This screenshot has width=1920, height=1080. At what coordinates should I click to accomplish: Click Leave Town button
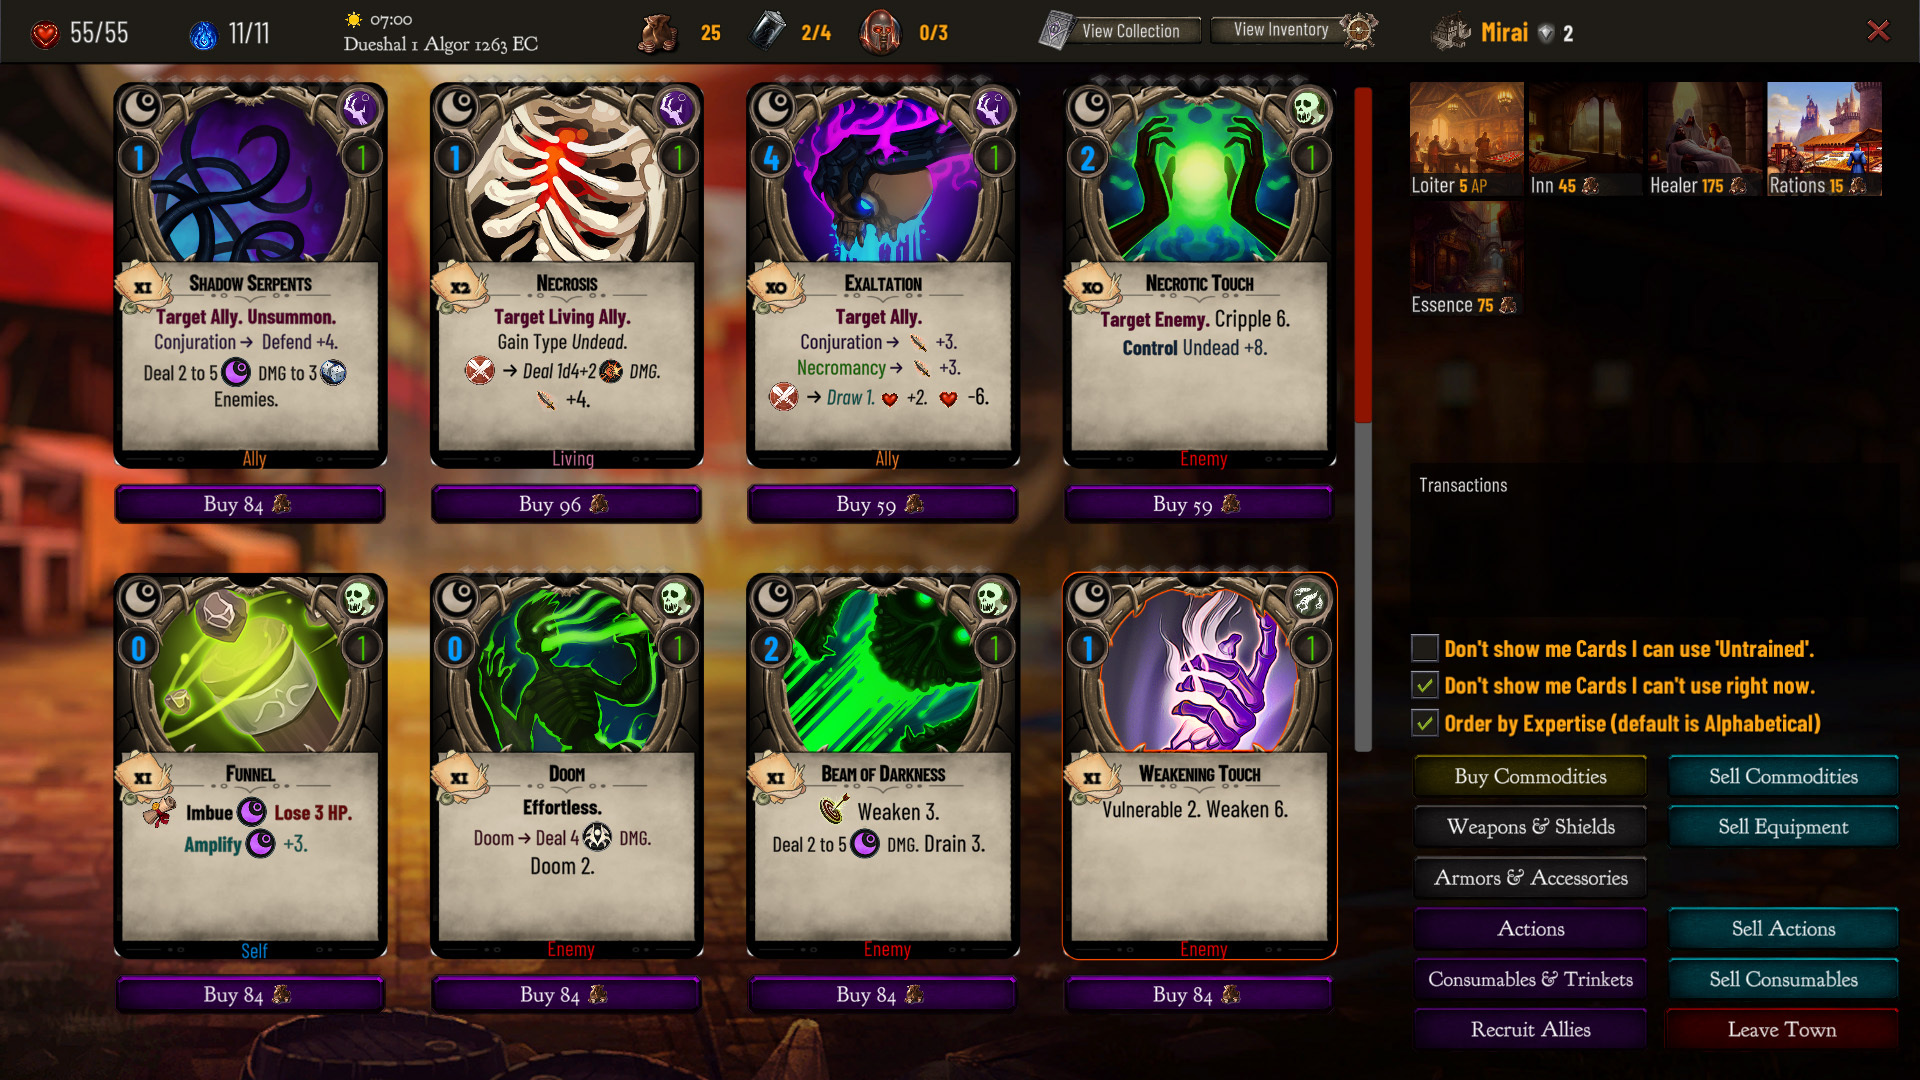tap(1782, 1029)
